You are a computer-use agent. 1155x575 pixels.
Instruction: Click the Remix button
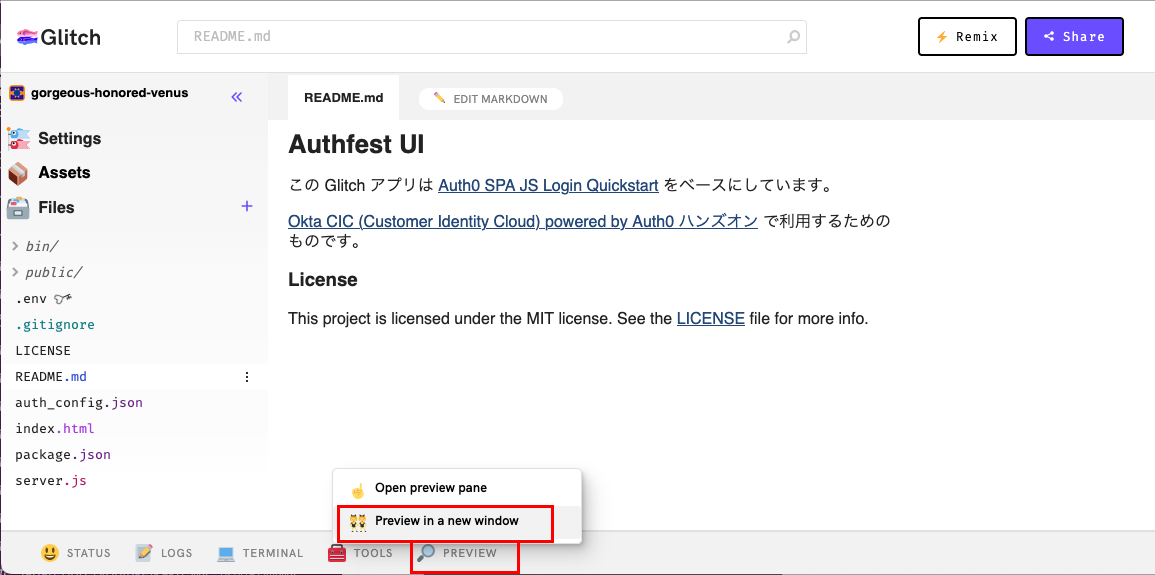tap(967, 37)
